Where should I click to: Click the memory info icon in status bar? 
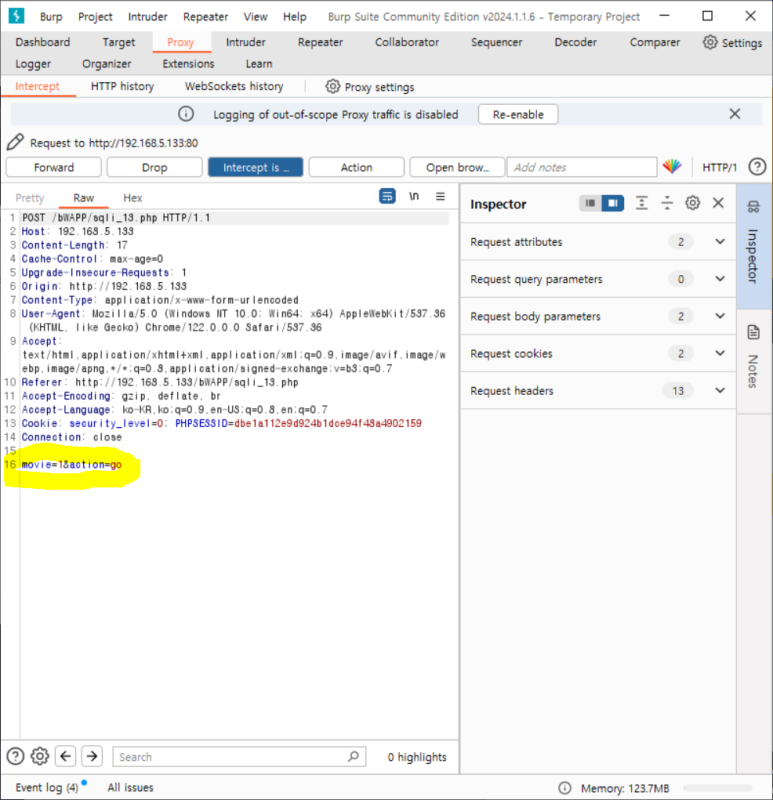(565, 788)
